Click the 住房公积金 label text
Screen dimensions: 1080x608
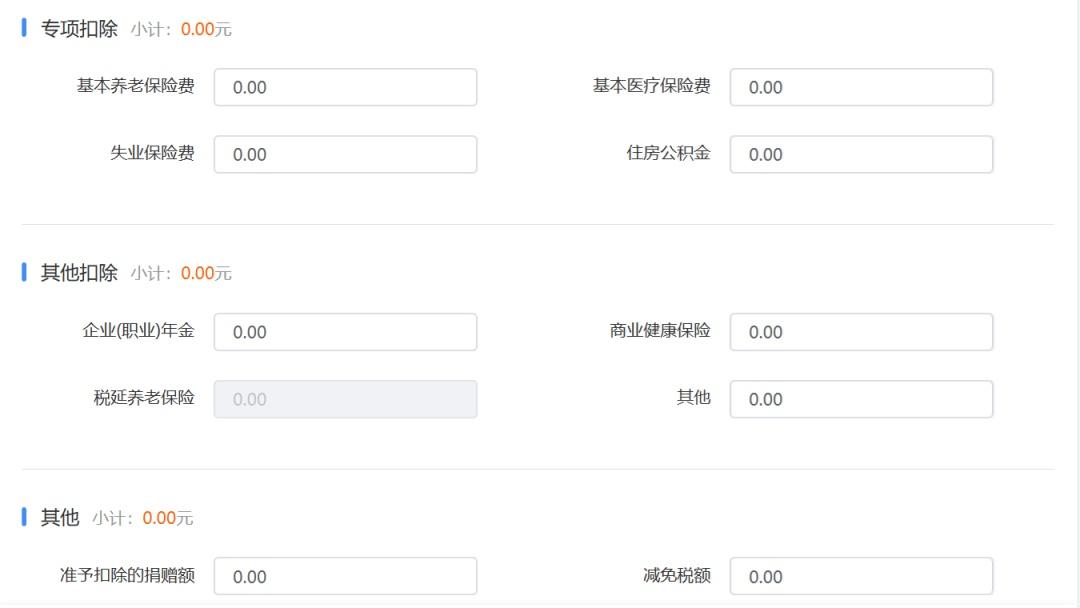point(669,153)
